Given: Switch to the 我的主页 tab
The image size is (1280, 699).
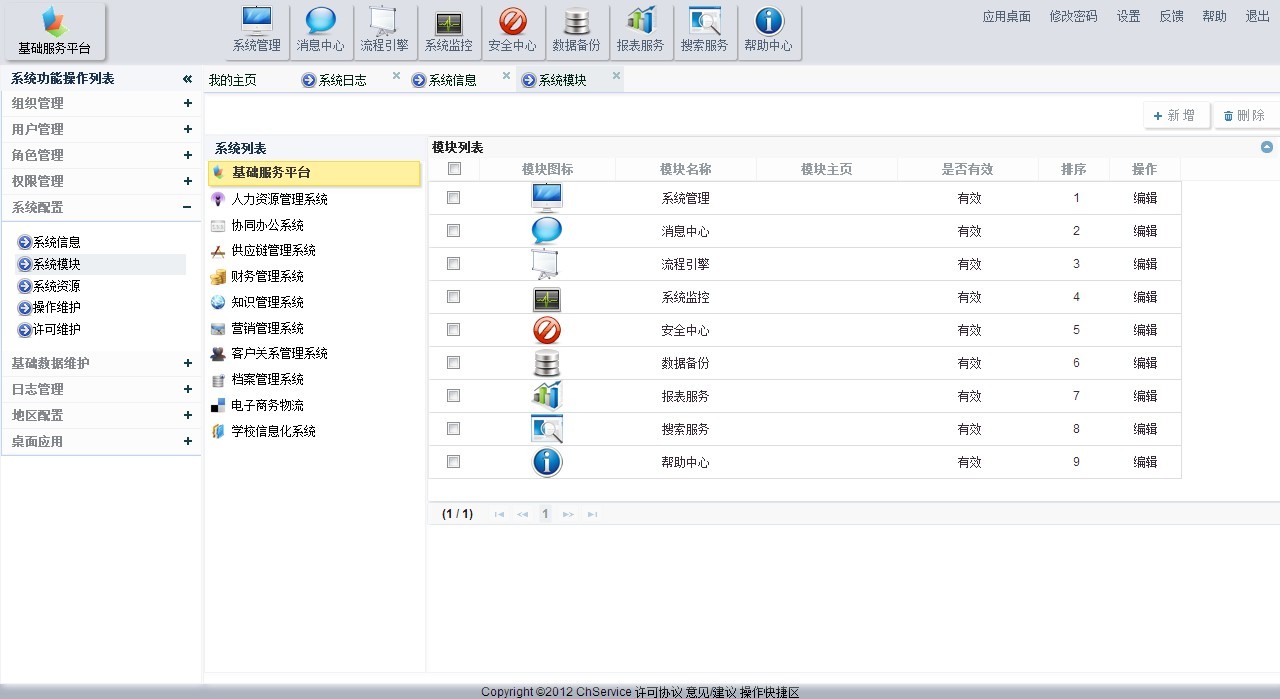Looking at the screenshot, I should pyautogui.click(x=233, y=80).
